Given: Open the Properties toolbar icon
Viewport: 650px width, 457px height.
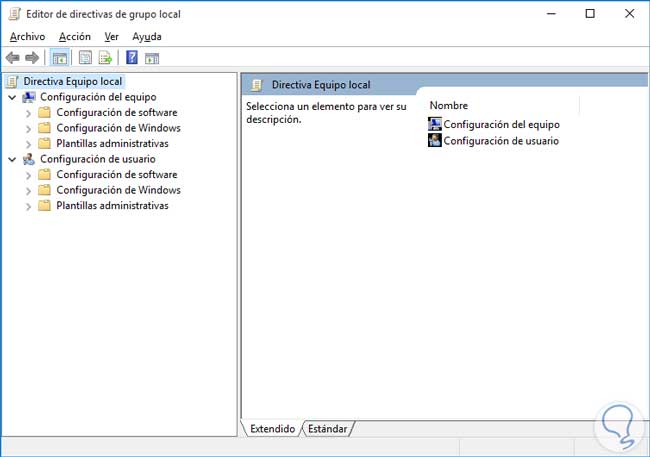Looking at the screenshot, I should click(85, 58).
